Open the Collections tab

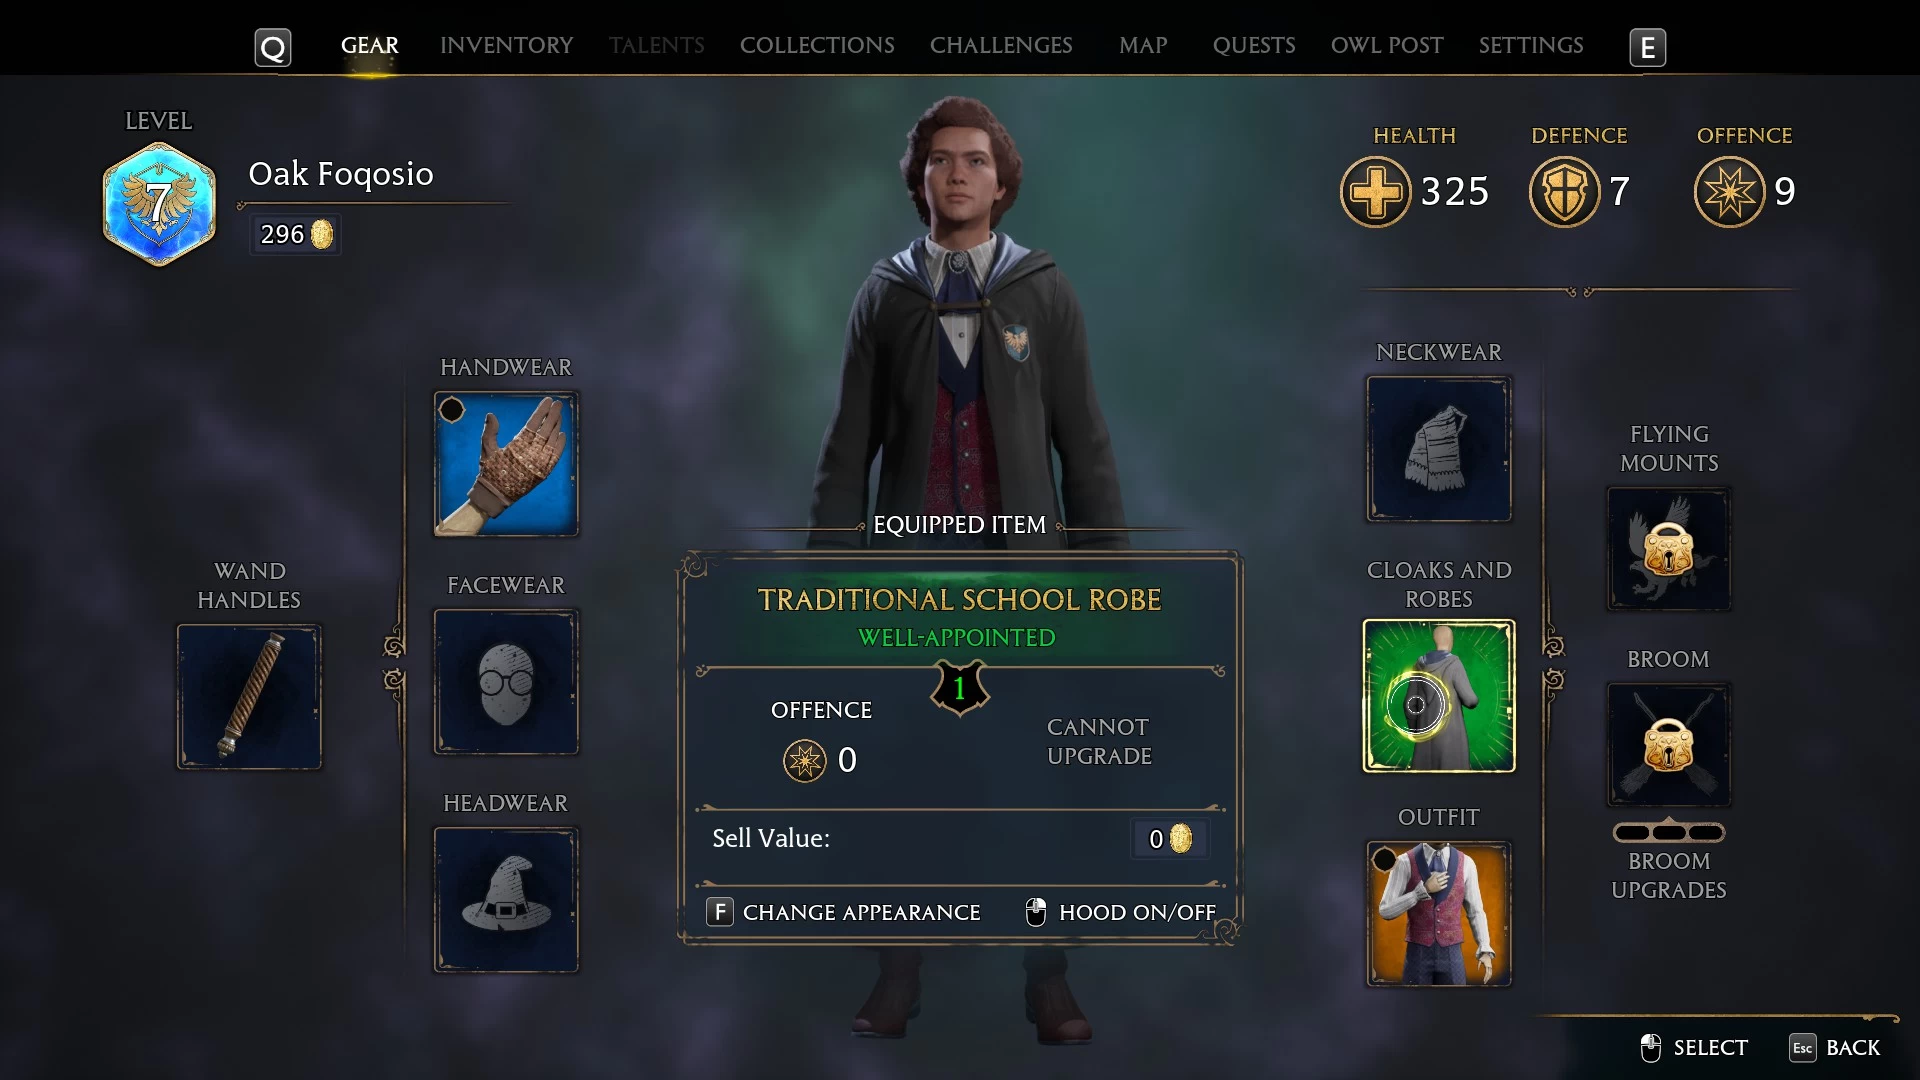click(817, 45)
